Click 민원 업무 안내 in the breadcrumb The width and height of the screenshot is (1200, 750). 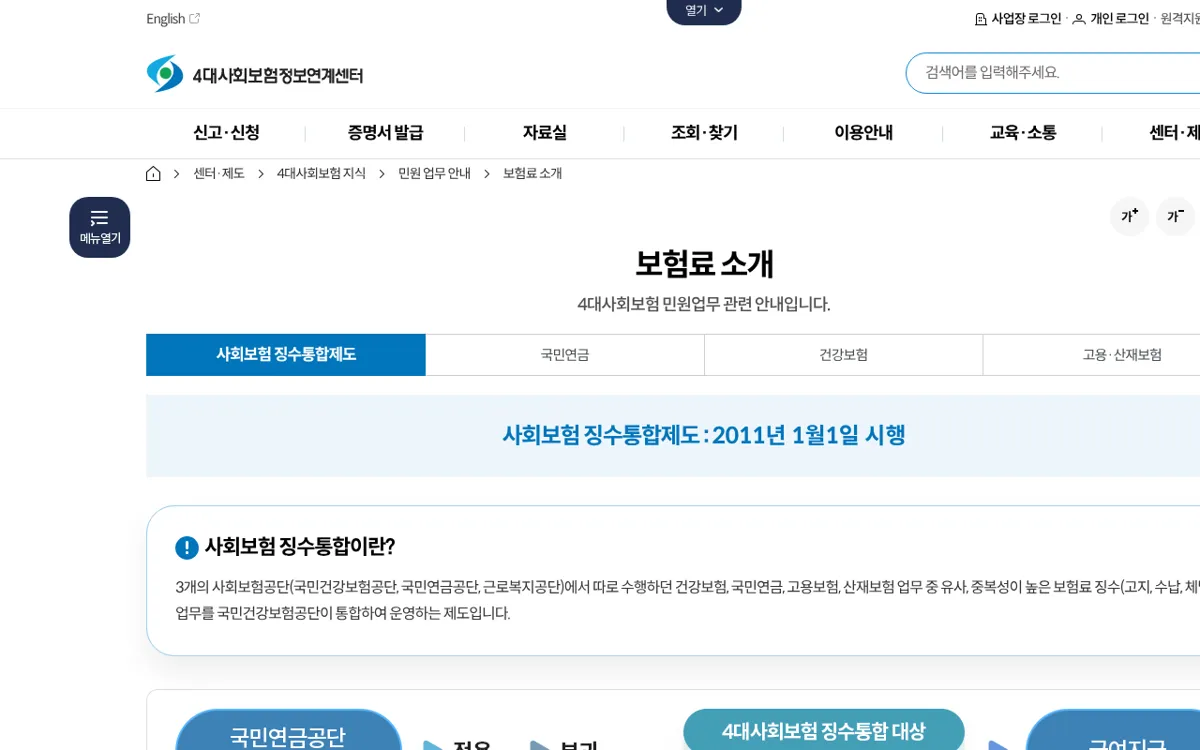pyautogui.click(x=434, y=174)
